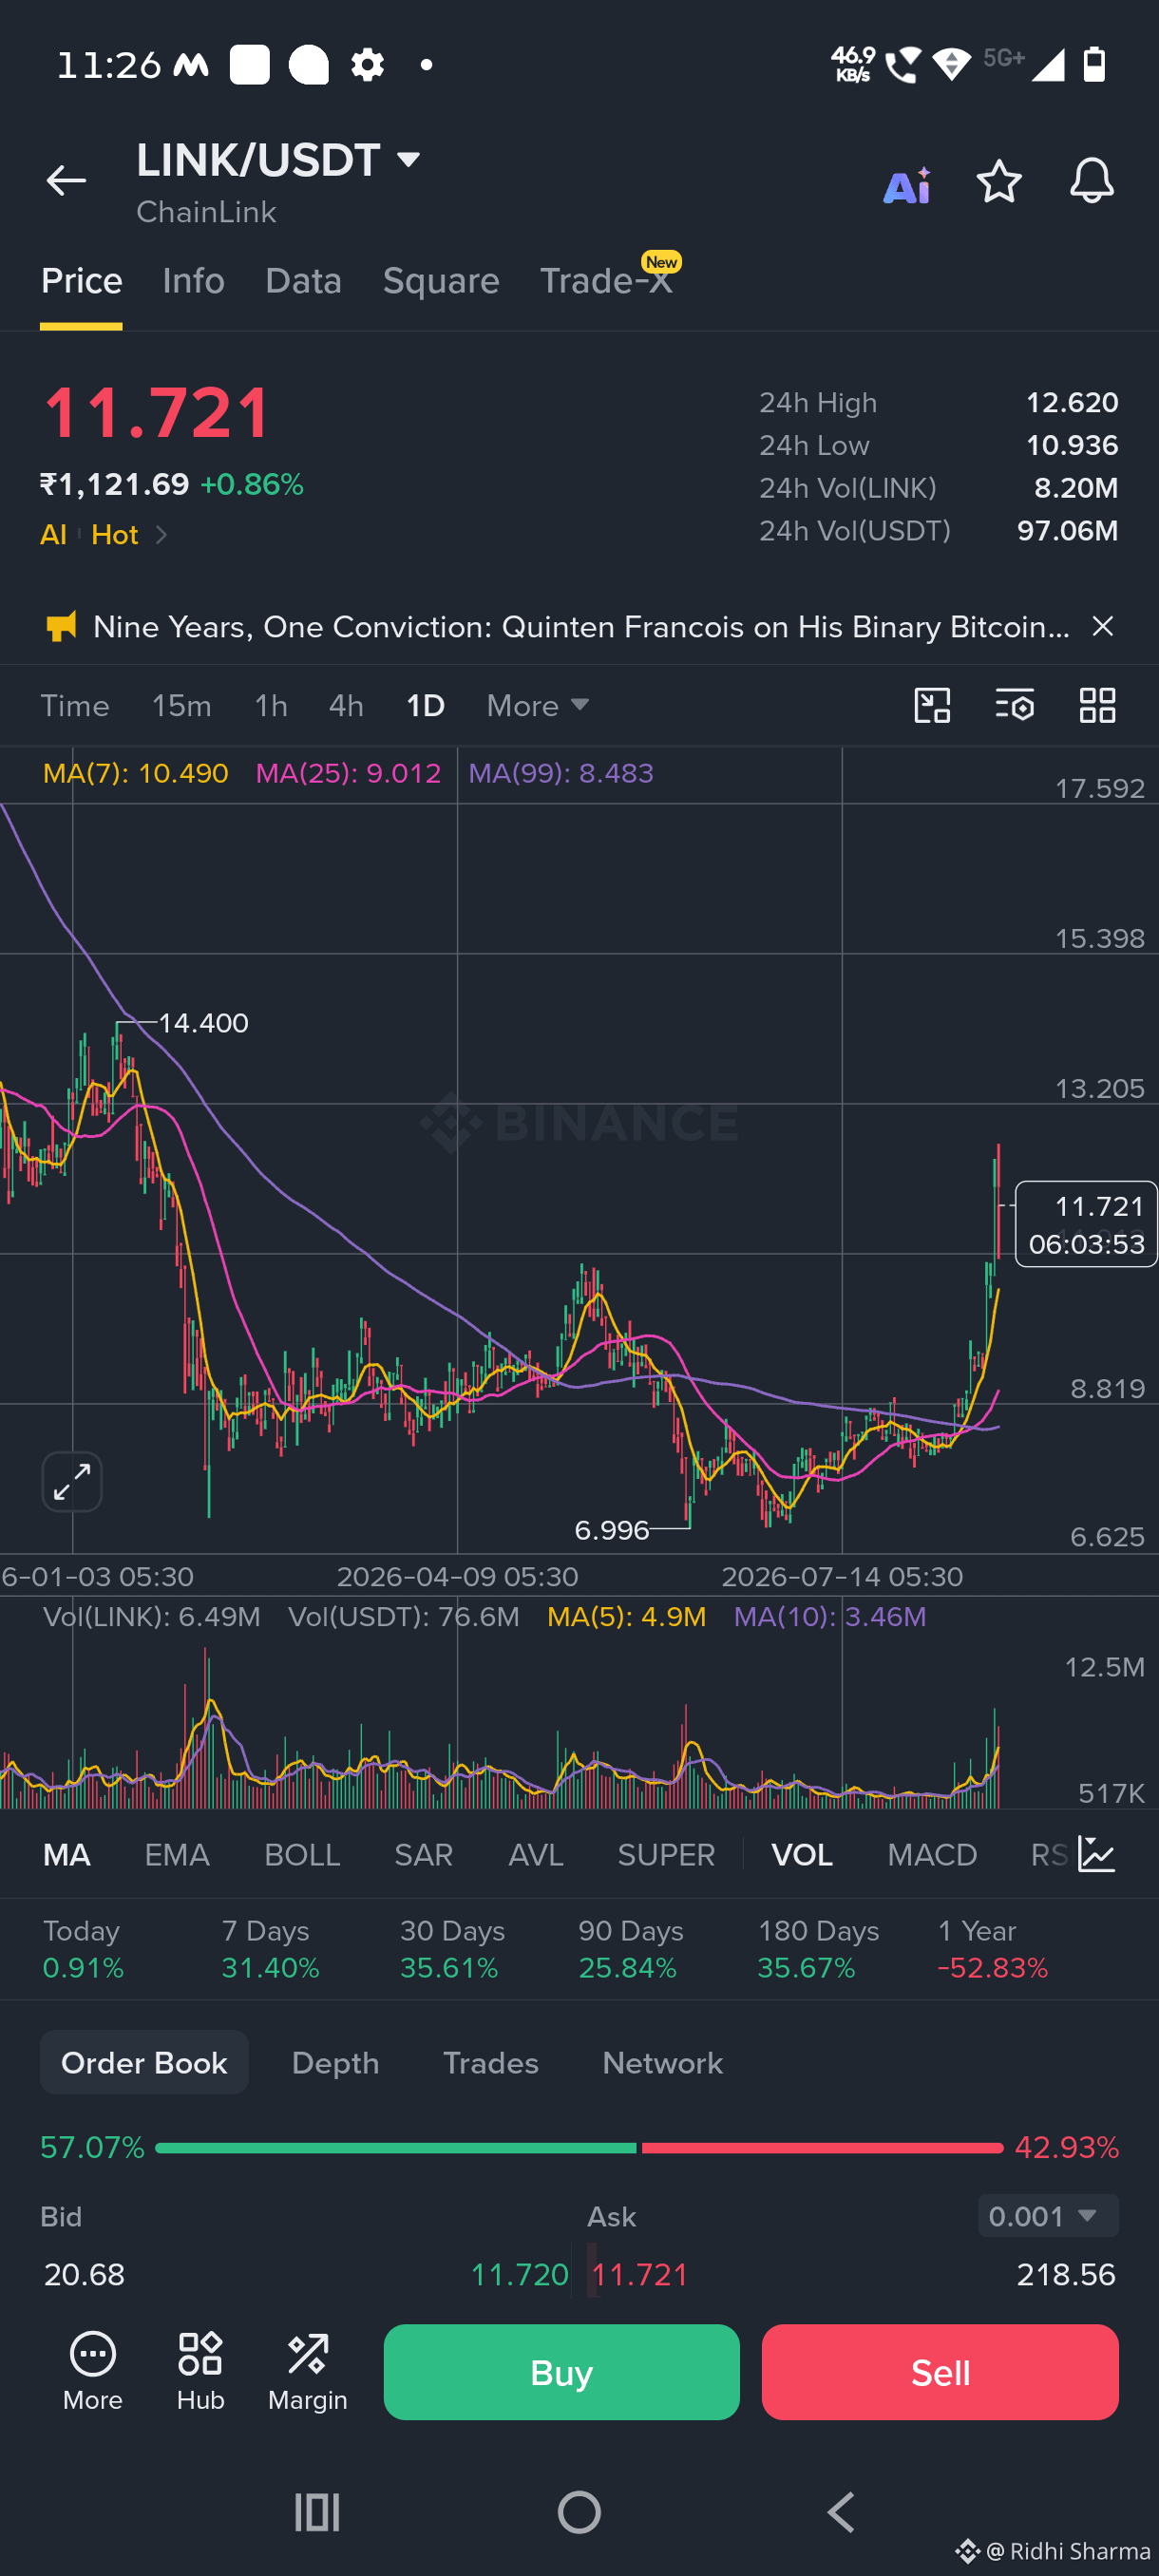The width and height of the screenshot is (1159, 2576).
Task: Expand the More timeframes dropdown
Action: click(x=537, y=706)
